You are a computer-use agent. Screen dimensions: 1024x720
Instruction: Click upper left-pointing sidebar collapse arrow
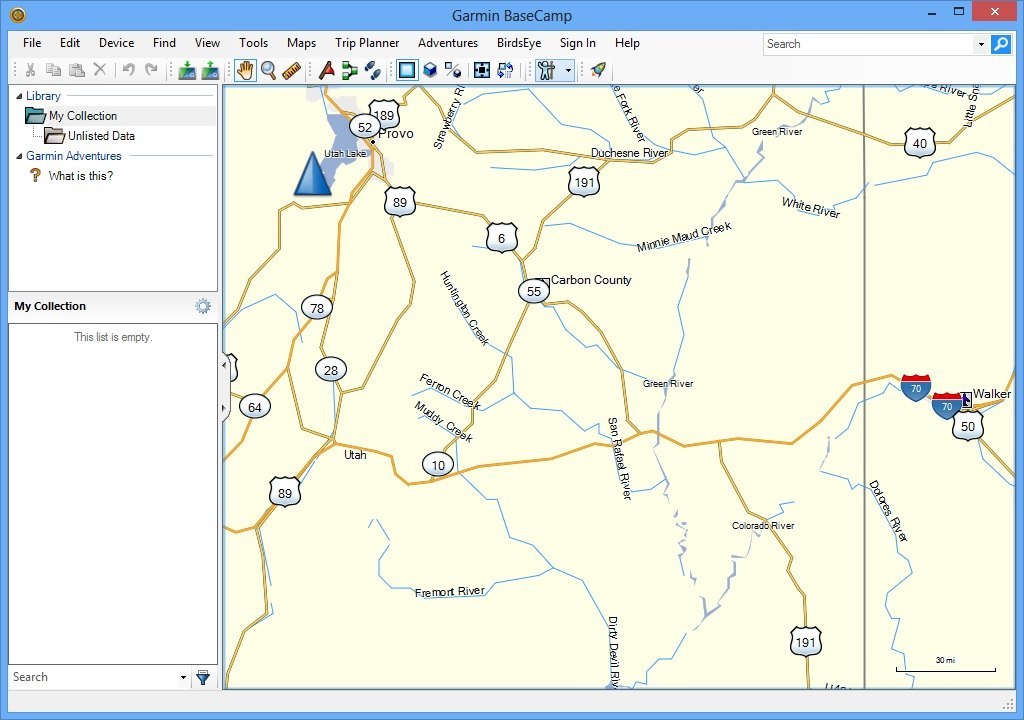click(225, 365)
